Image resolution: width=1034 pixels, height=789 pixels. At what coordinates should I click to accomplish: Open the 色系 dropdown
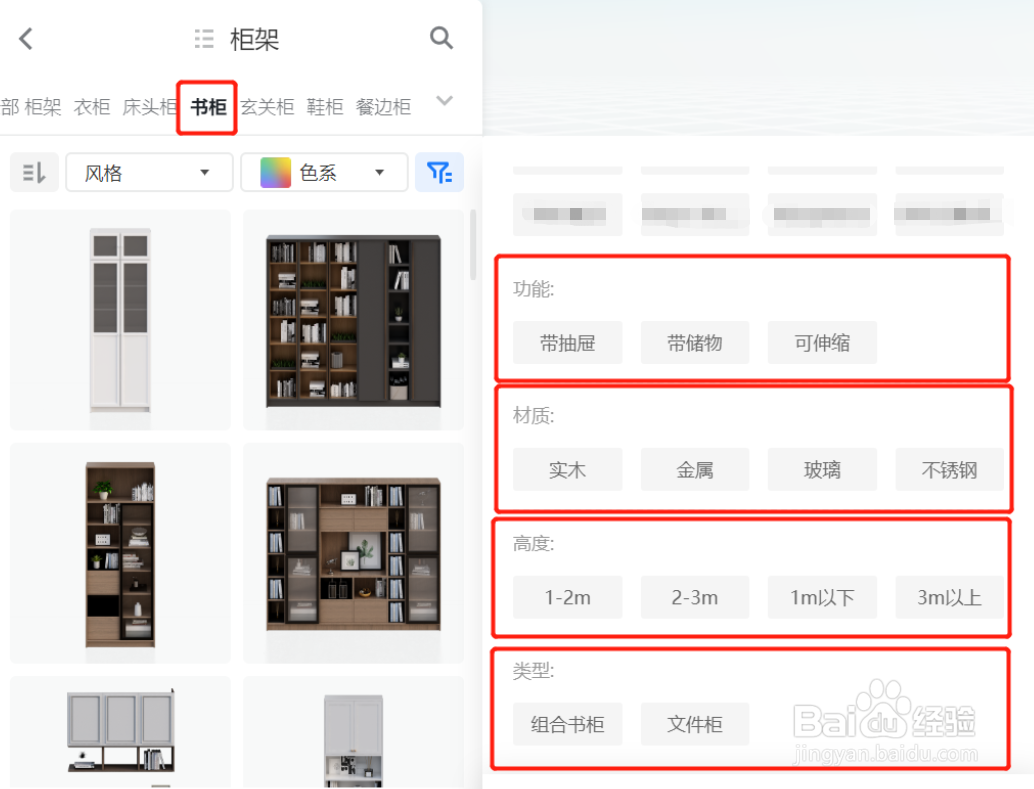point(324,171)
